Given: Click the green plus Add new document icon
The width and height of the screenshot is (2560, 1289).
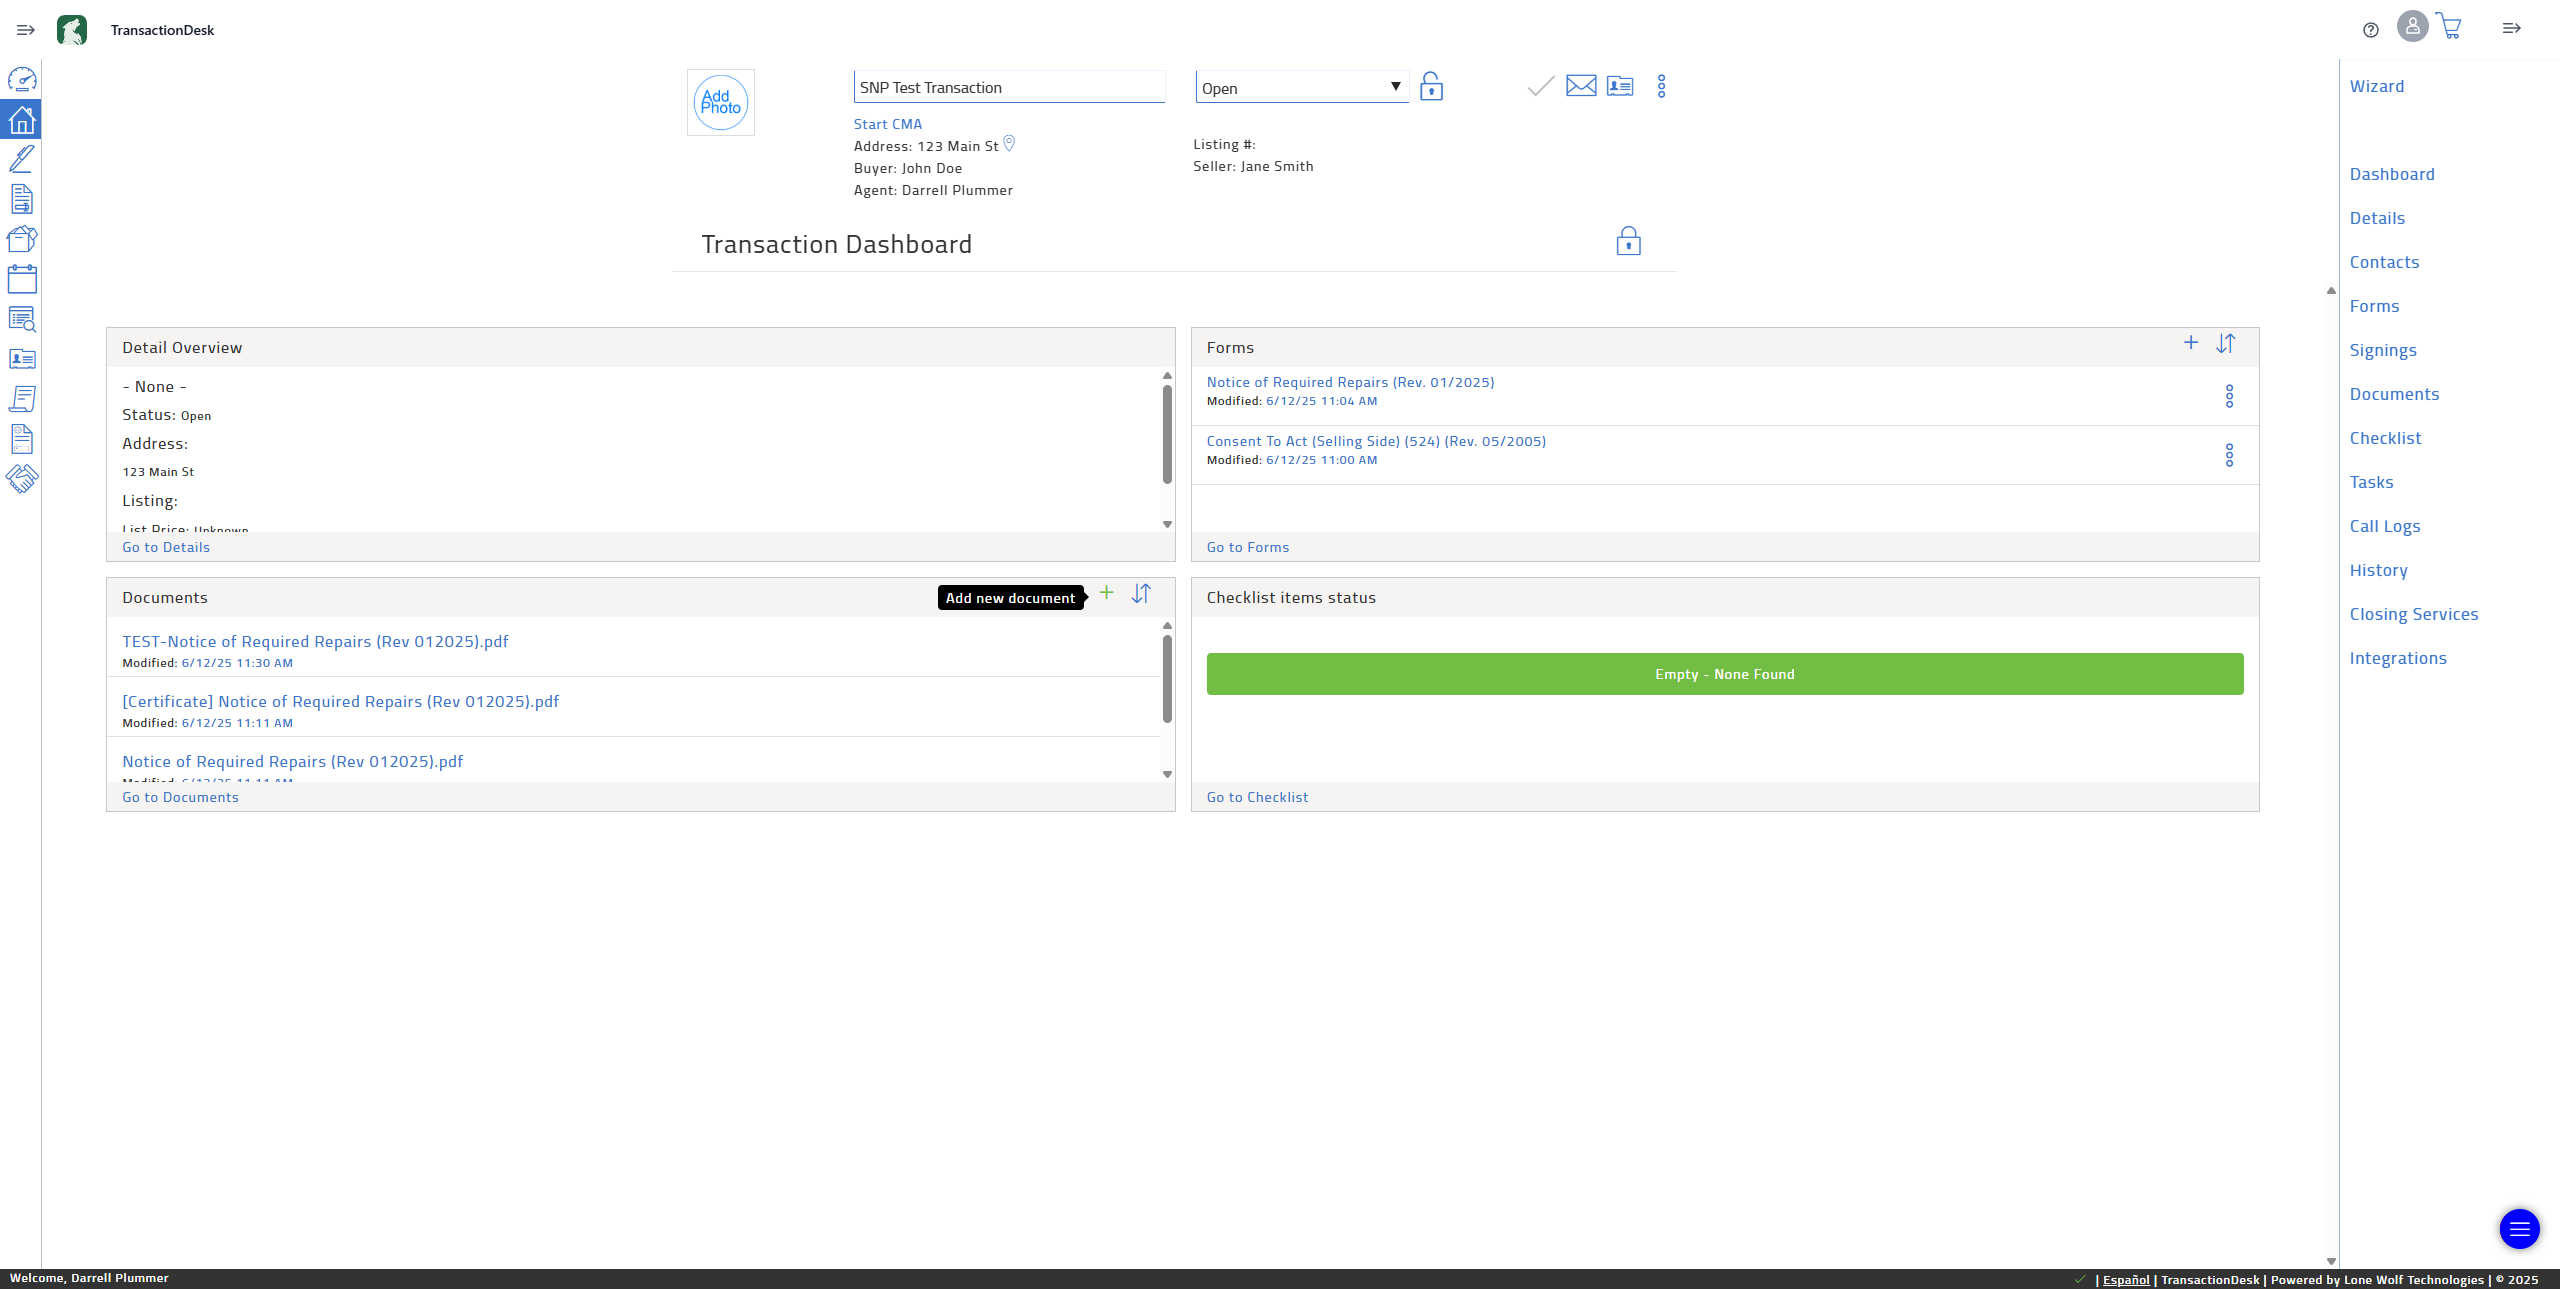Looking at the screenshot, I should [x=1106, y=593].
